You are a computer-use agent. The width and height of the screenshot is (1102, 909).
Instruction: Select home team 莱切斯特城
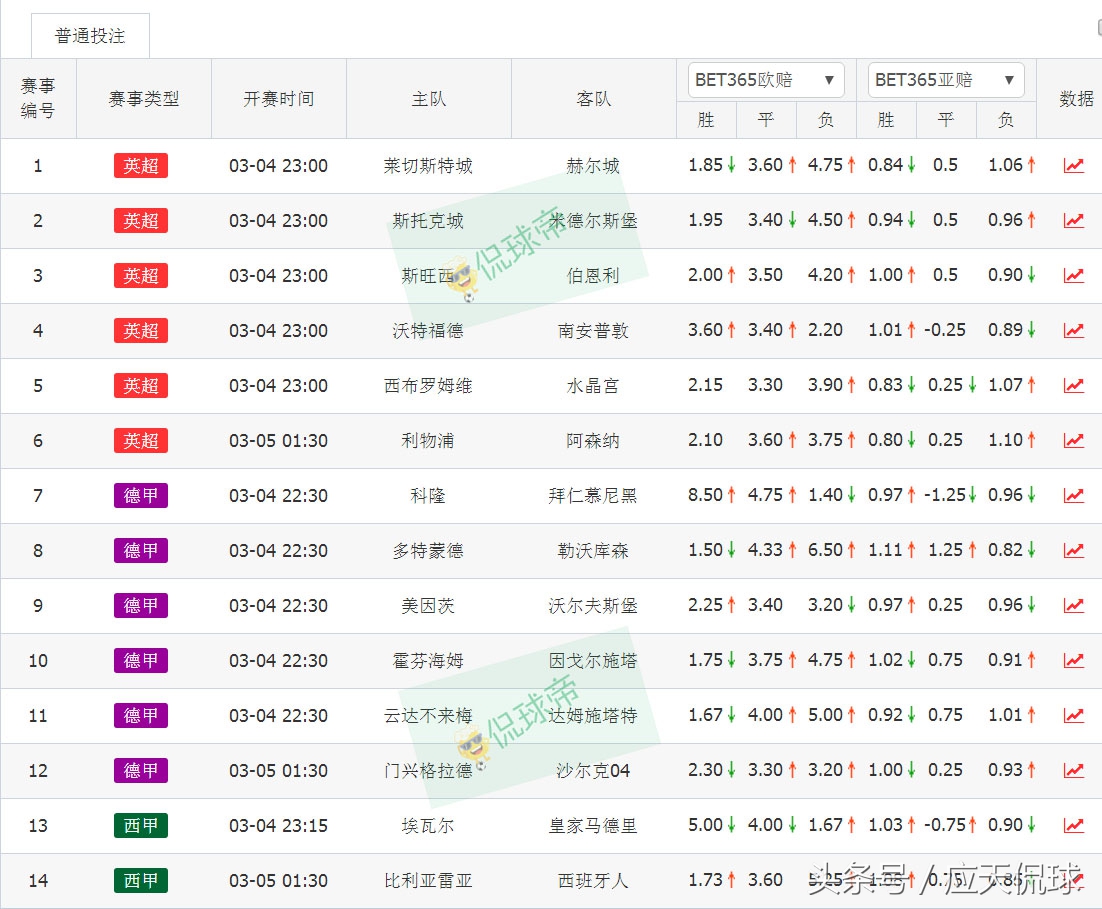(428, 166)
